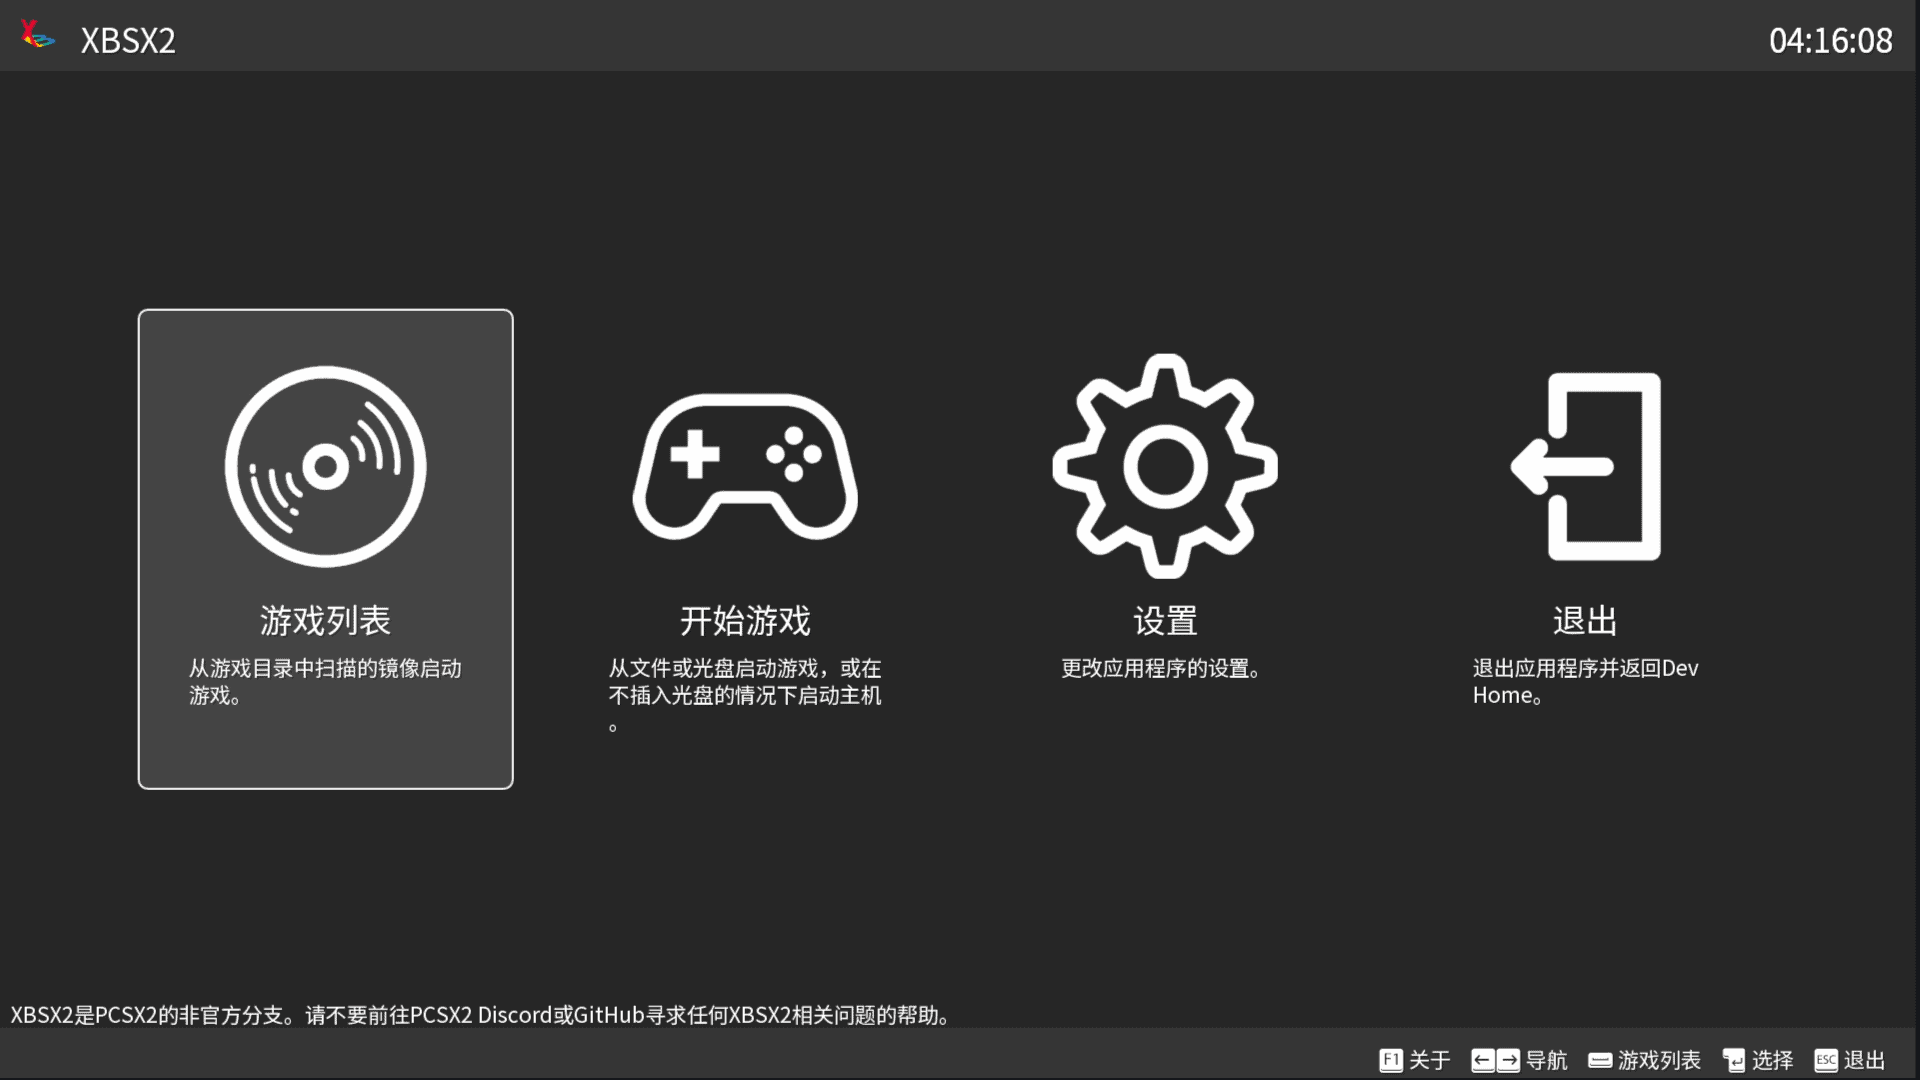Image resolution: width=1920 pixels, height=1080 pixels.
Task: Click the spacebar key icon for 游戏列表
Action: (1600, 1061)
